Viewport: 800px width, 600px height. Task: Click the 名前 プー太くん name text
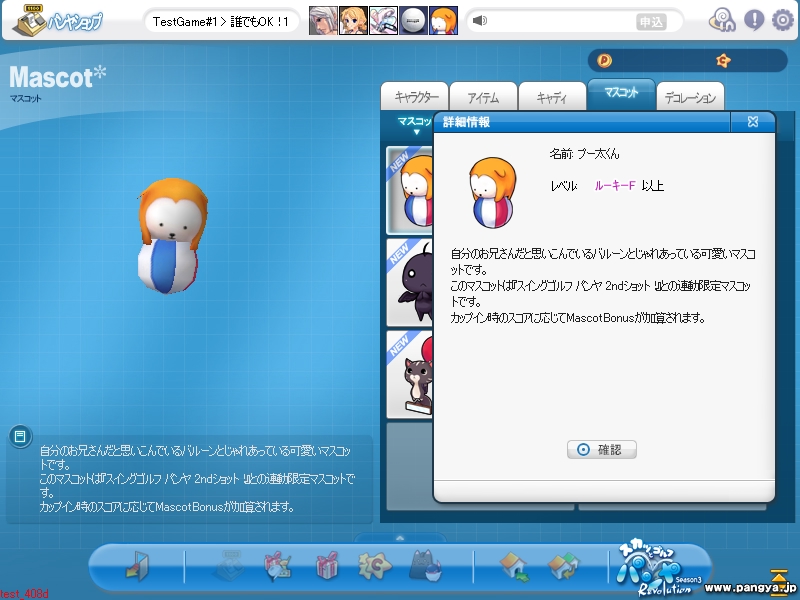pyautogui.click(x=584, y=154)
